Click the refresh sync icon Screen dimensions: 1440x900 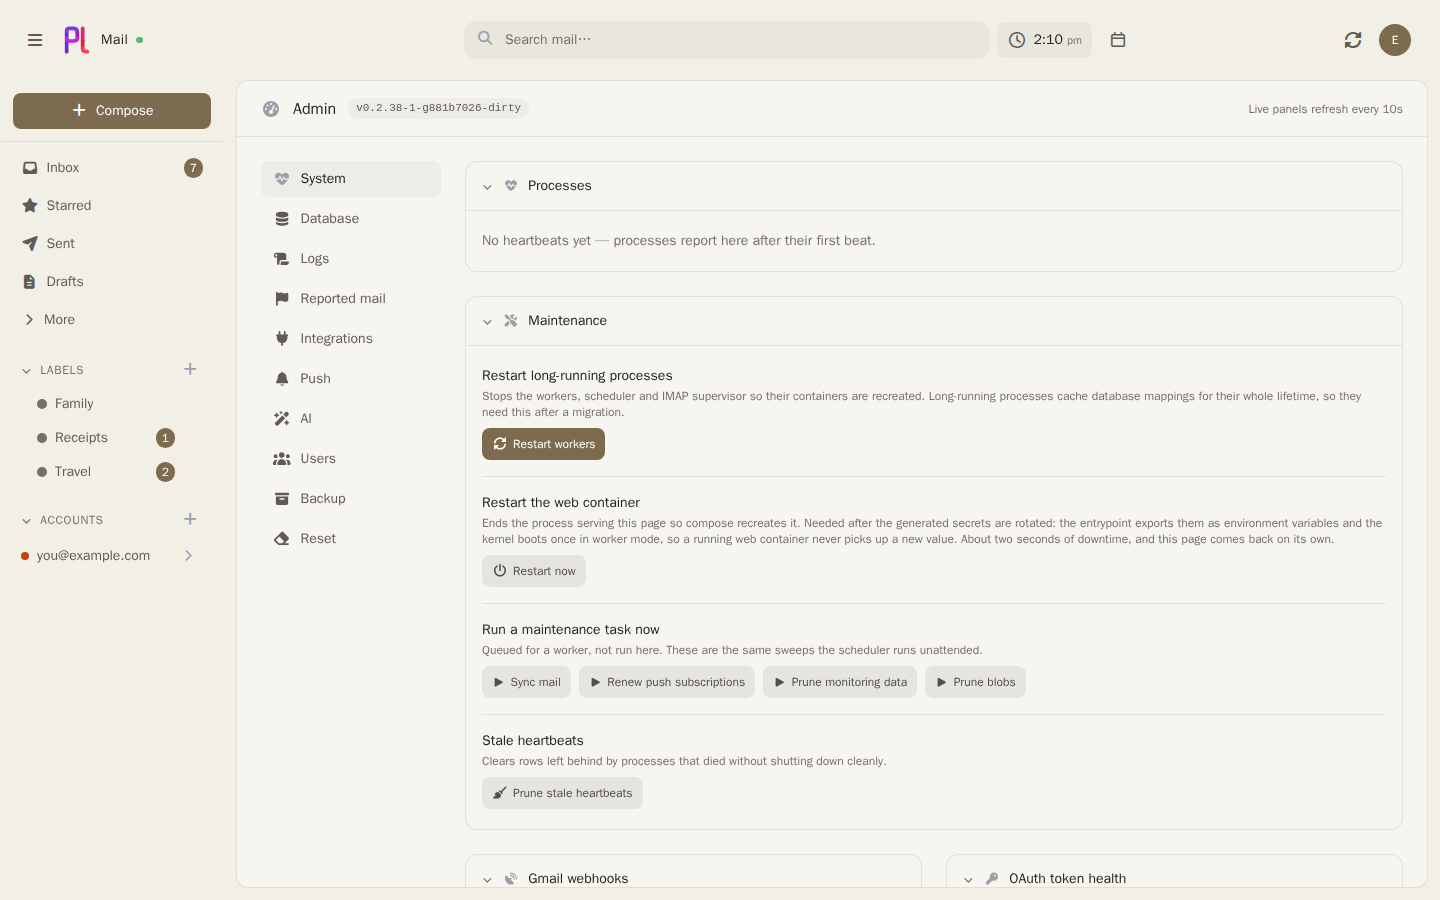pyautogui.click(x=1353, y=40)
